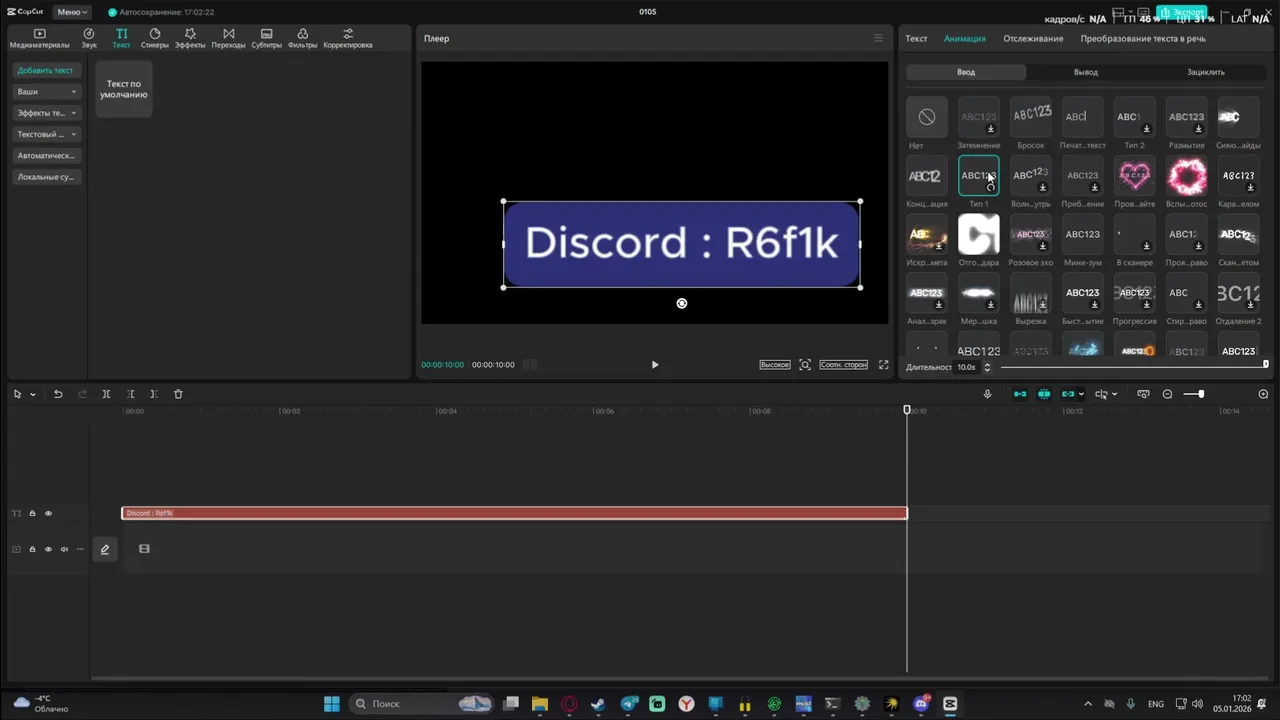1280x720 pixels.
Task: Select the Вывод out-animation tab
Action: [x=1086, y=72]
